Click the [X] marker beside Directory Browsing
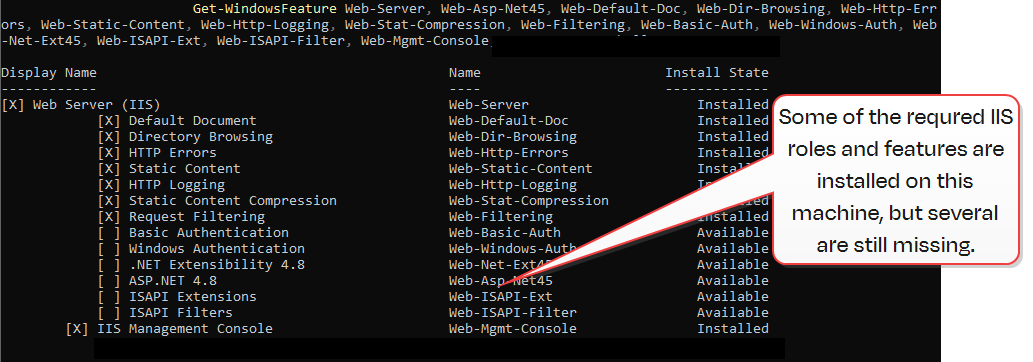The width and height of the screenshot is (1033, 362). coord(109,137)
